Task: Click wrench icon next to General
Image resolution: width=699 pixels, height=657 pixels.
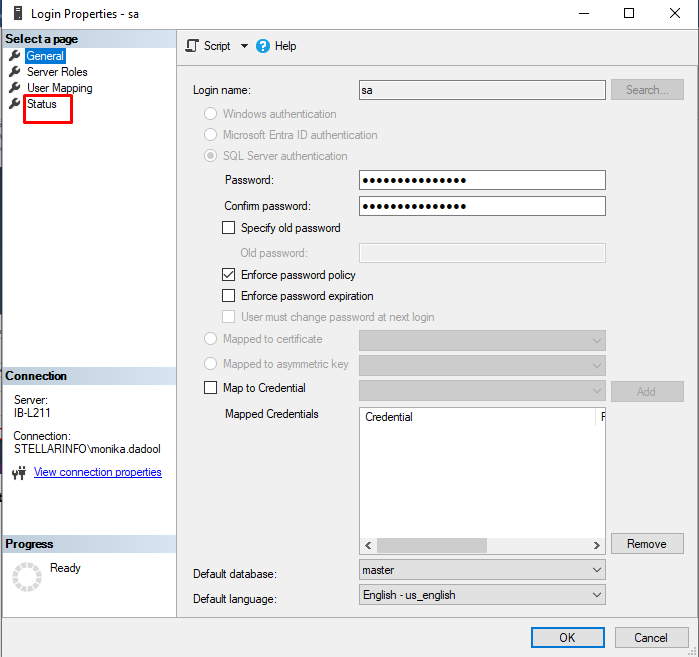Action: tap(15, 56)
